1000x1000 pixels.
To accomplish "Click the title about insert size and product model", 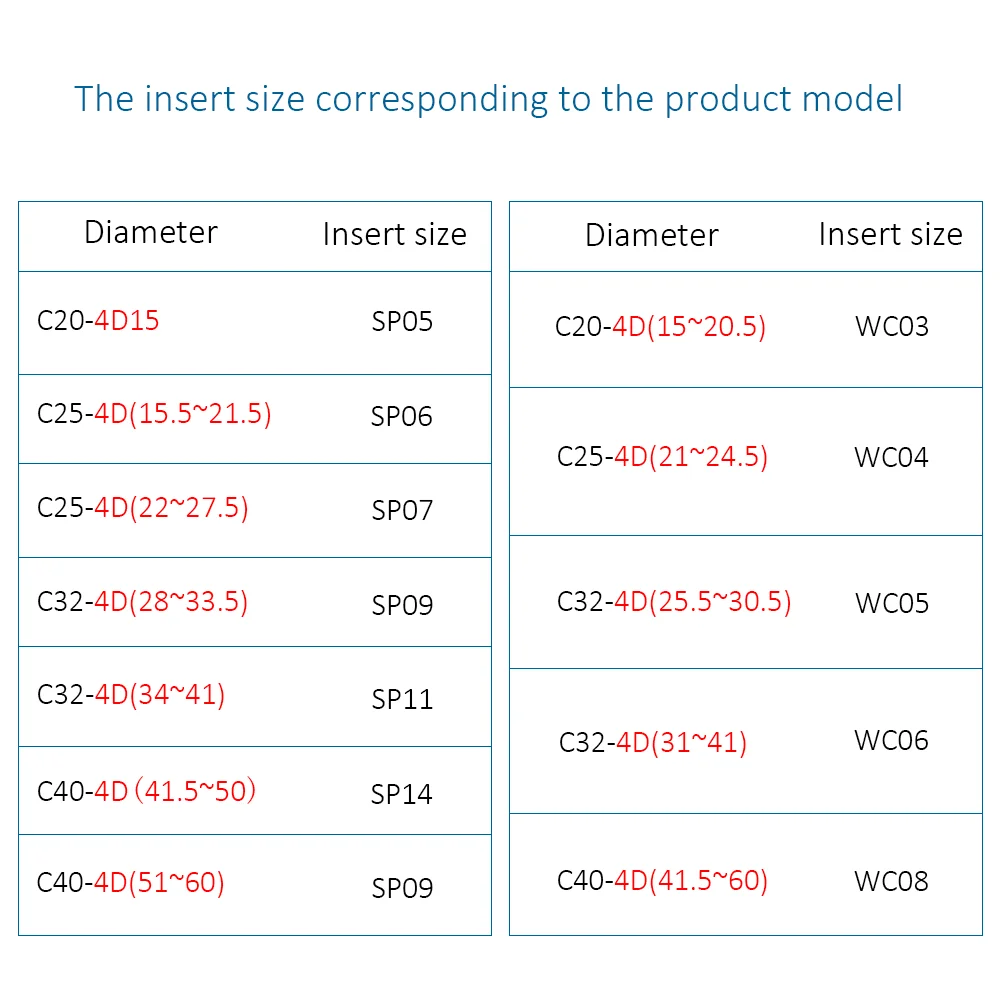I will (488, 99).
